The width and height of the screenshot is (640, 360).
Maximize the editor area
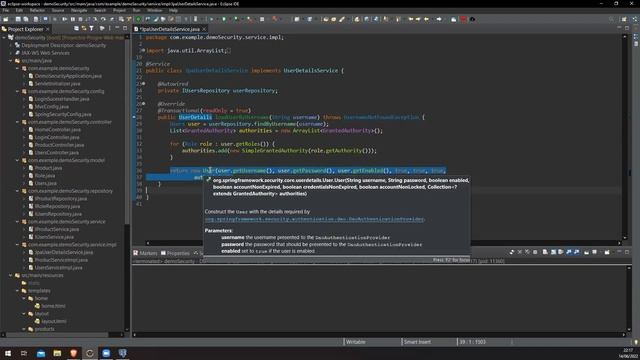(x=627, y=28)
